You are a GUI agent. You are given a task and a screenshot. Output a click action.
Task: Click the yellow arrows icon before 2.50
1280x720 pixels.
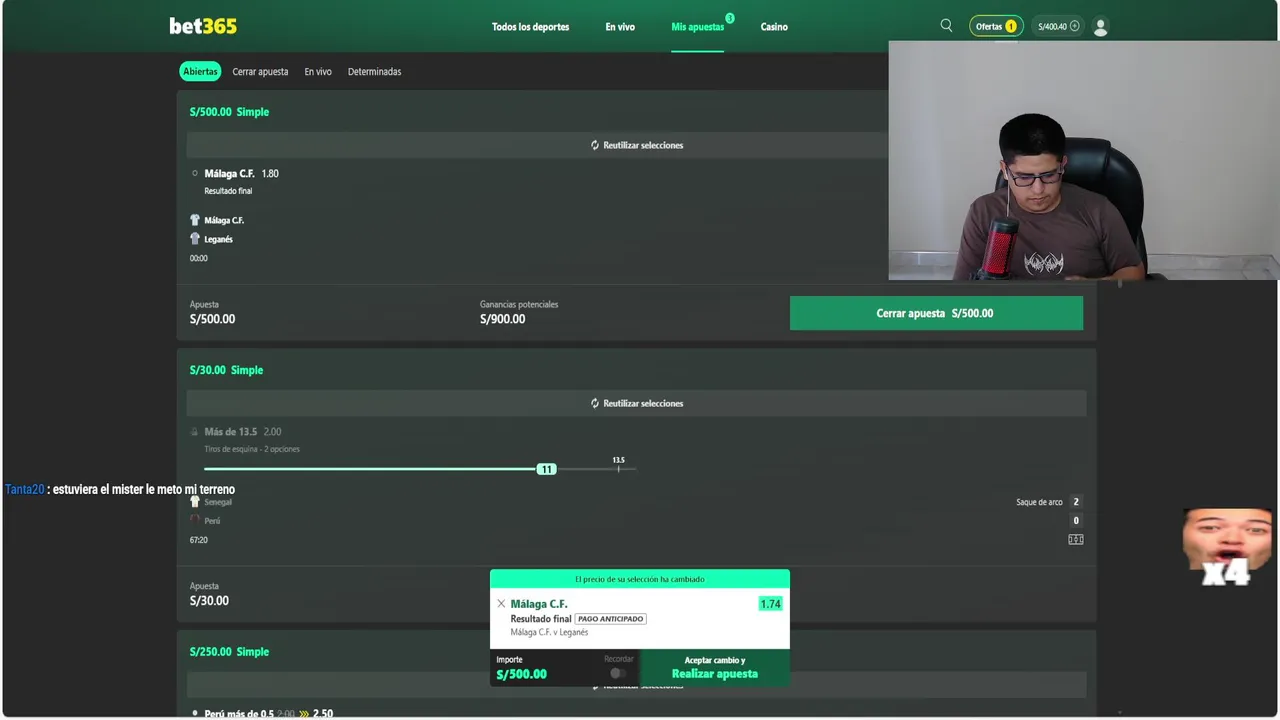pyautogui.click(x=304, y=714)
